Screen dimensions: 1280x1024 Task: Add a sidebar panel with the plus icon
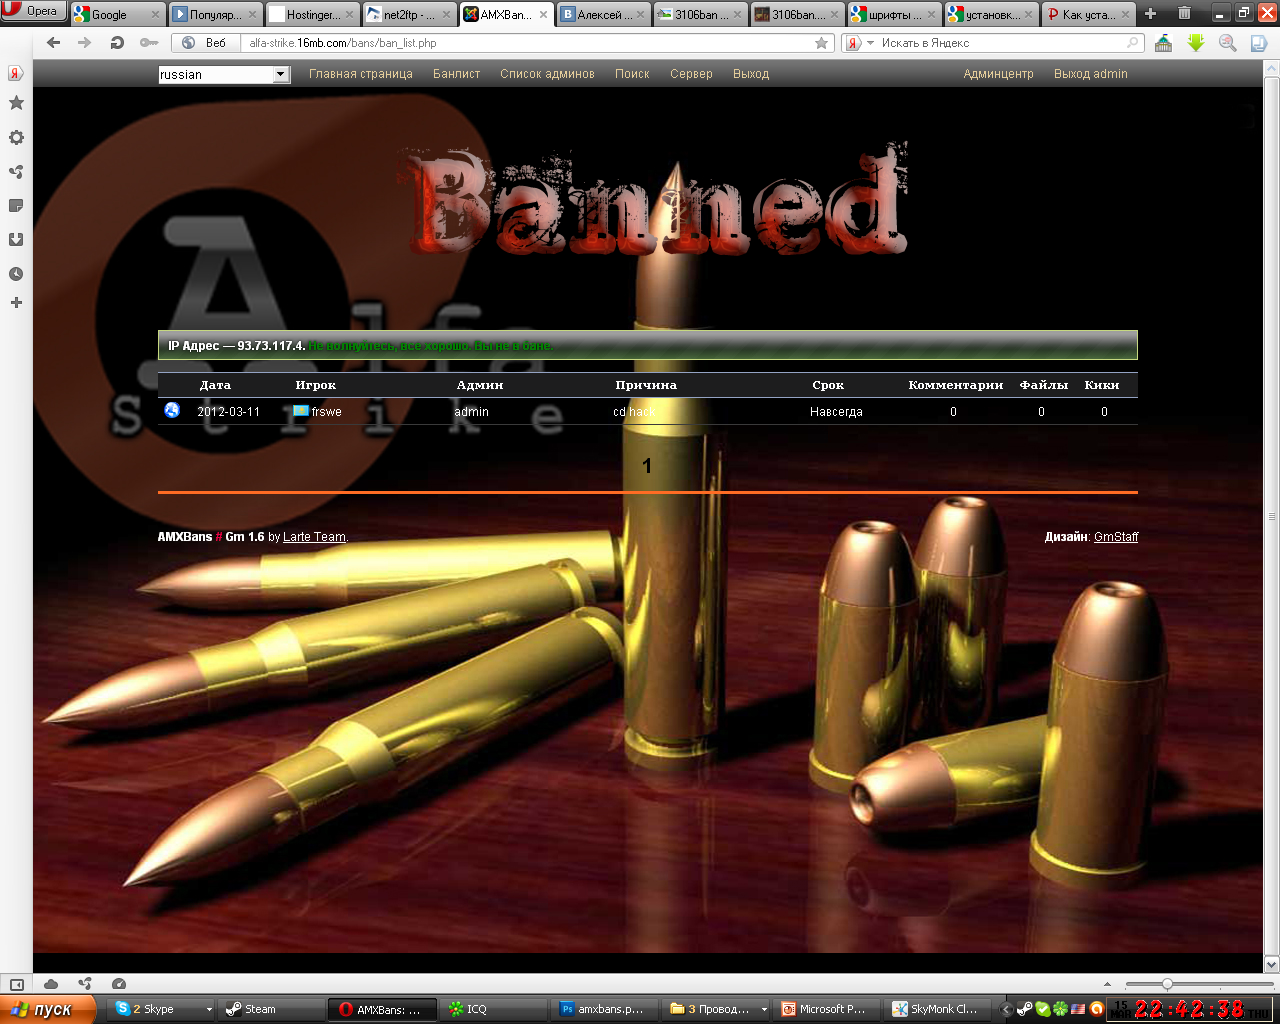[x=16, y=303]
